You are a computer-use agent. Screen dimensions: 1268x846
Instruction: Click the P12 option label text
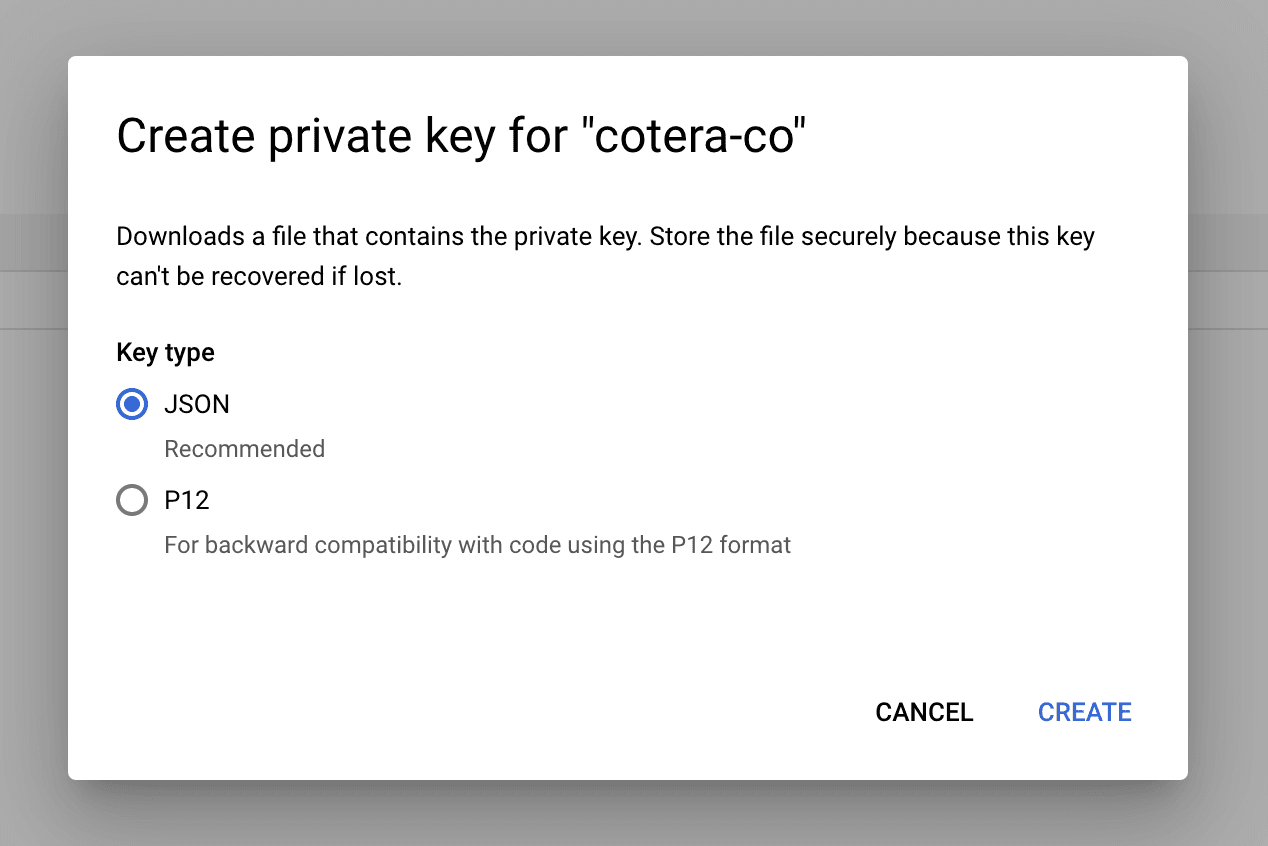coord(187,500)
